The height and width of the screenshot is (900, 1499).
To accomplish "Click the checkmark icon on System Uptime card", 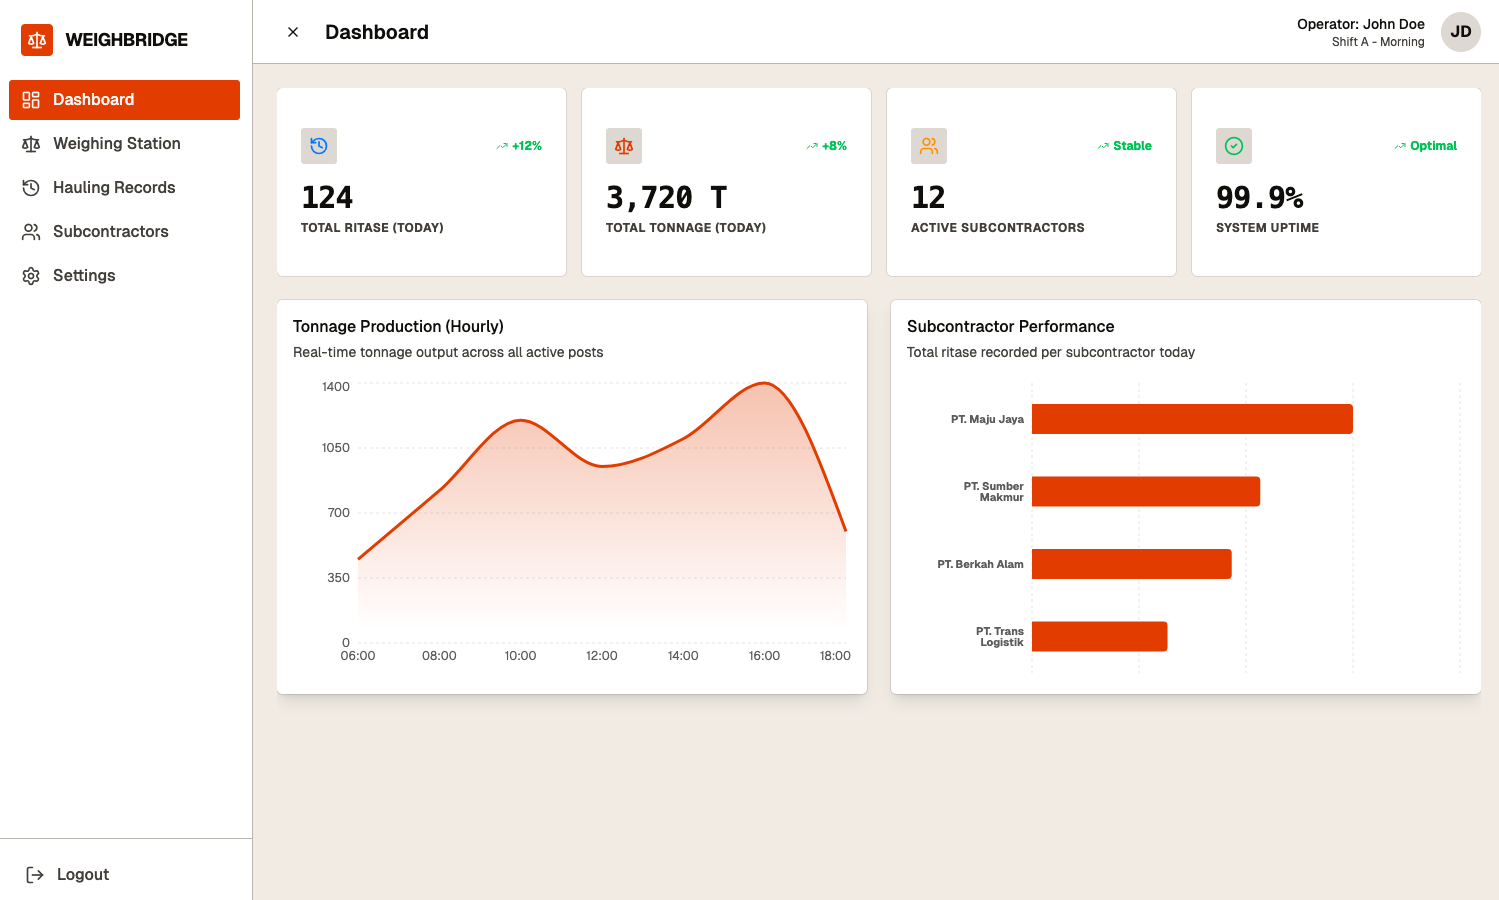I will [x=1233, y=145].
